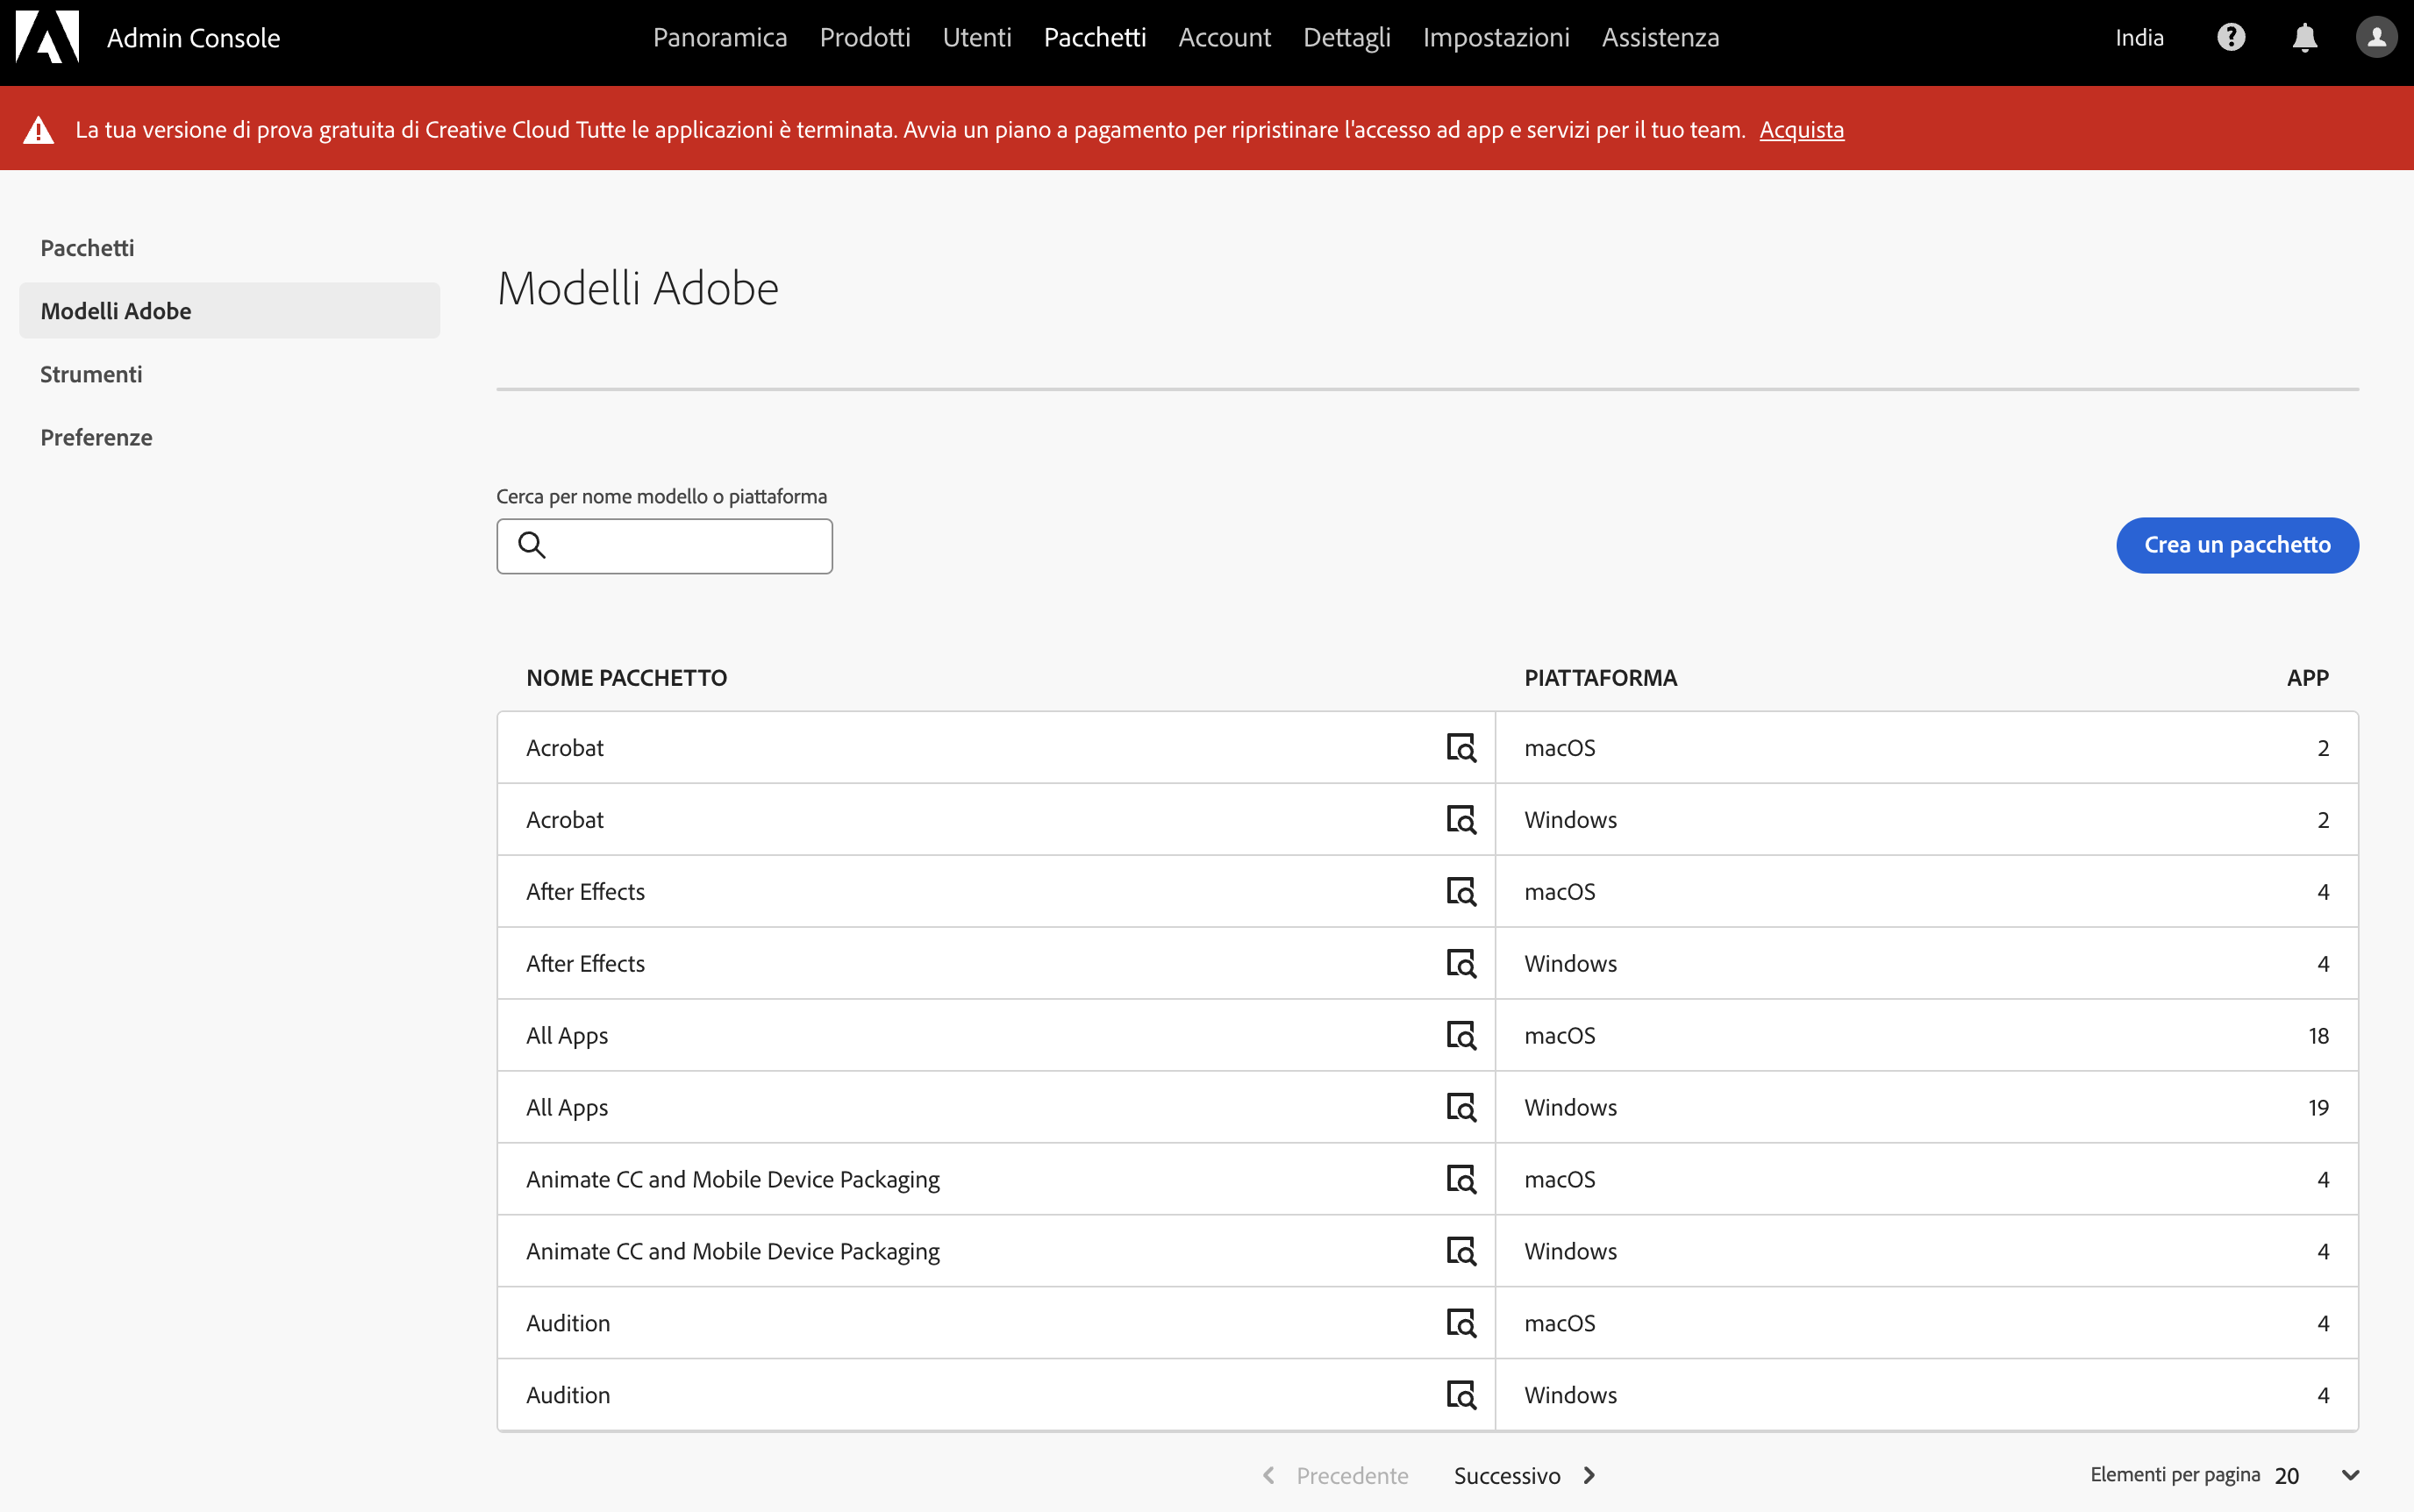Screen dimensions: 2414x1512
Task: Preview the Audition Windows package details
Action: pyautogui.click(x=1461, y=1395)
